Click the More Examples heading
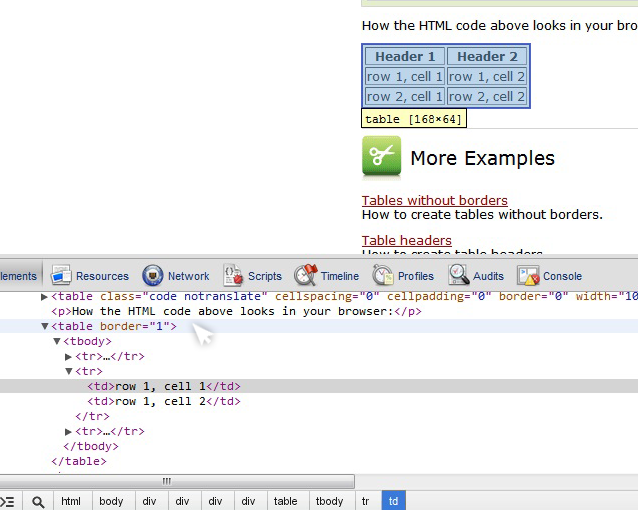The width and height of the screenshot is (638, 510). click(x=483, y=158)
